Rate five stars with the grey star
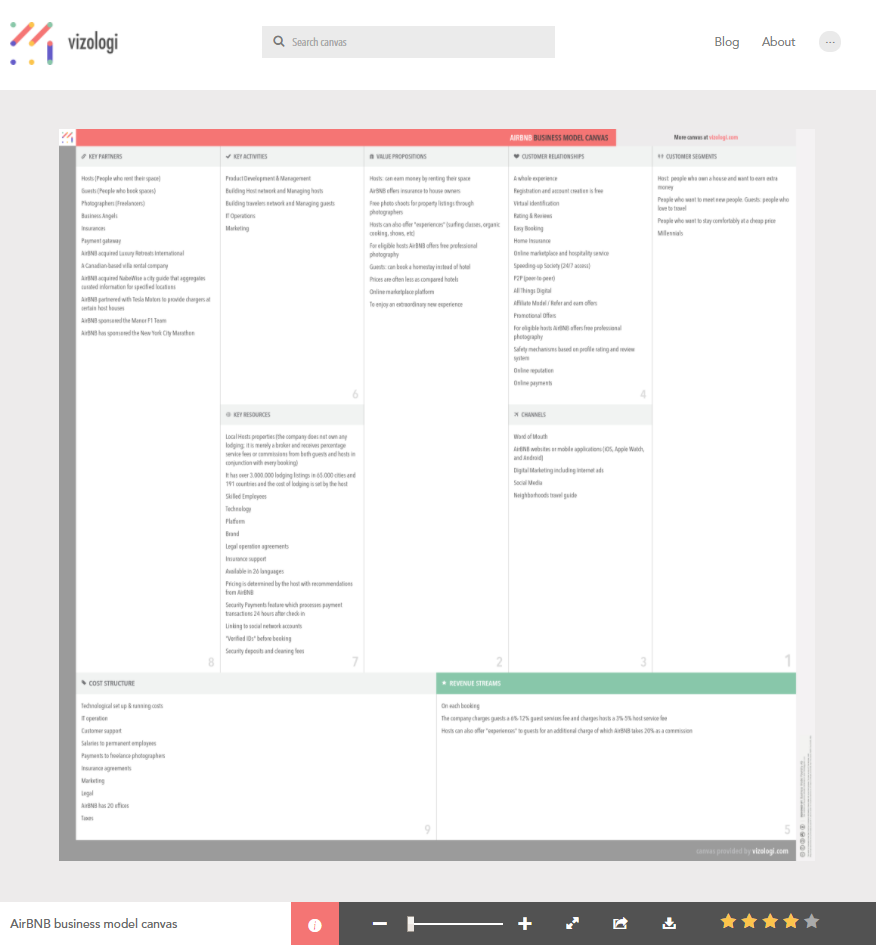This screenshot has width=876, height=945. click(x=812, y=921)
